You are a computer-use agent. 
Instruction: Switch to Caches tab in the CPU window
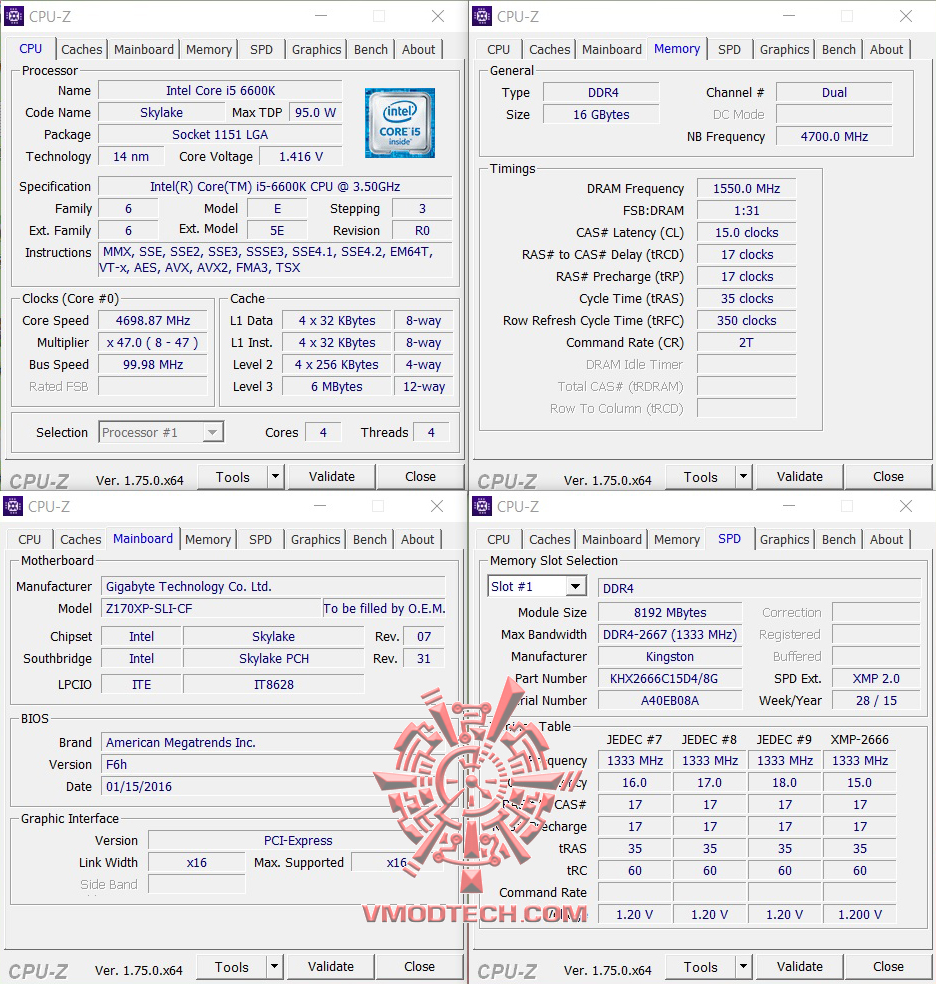tap(82, 50)
